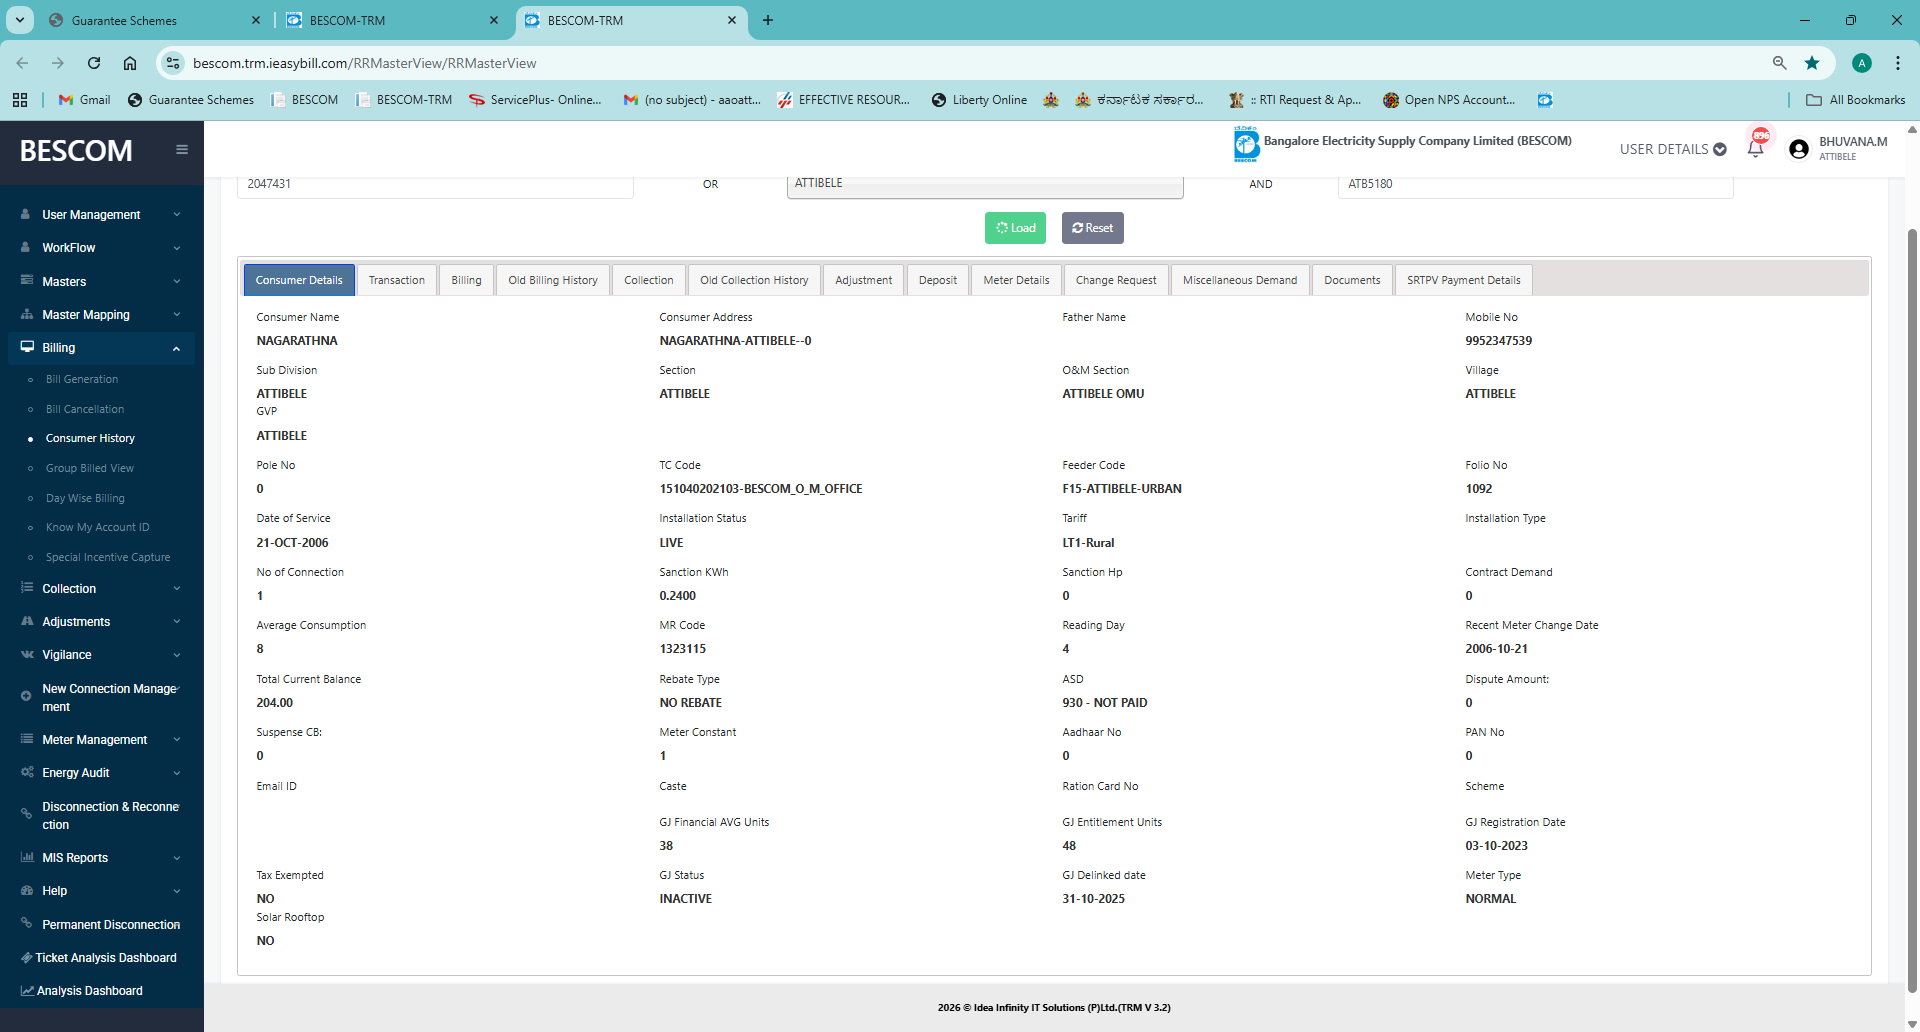Viewport: 1920px width, 1032px height.
Task: Open the Old Billing History tab
Action: click(x=553, y=280)
